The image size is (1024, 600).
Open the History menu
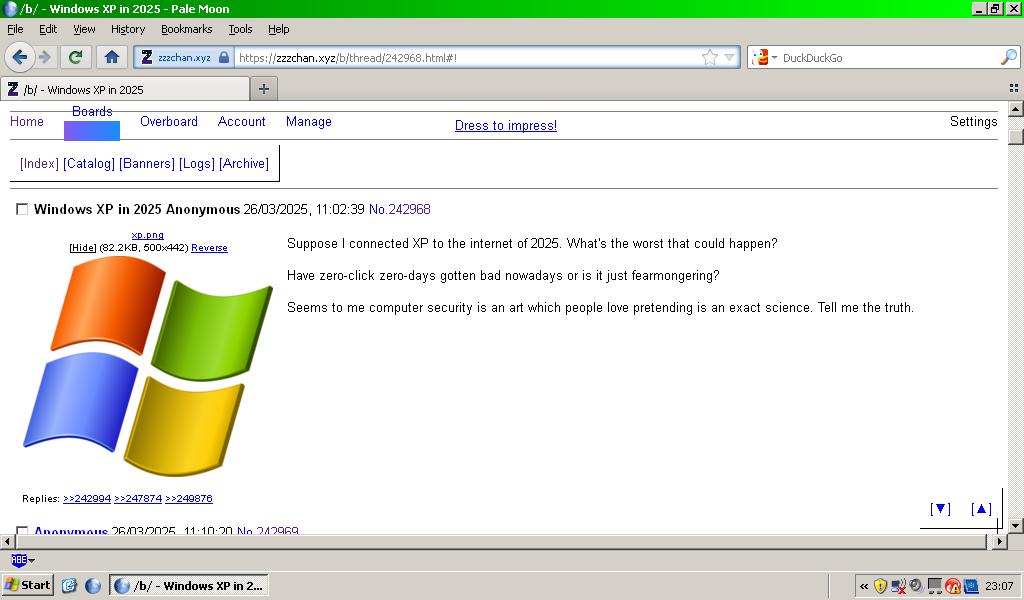[128, 29]
